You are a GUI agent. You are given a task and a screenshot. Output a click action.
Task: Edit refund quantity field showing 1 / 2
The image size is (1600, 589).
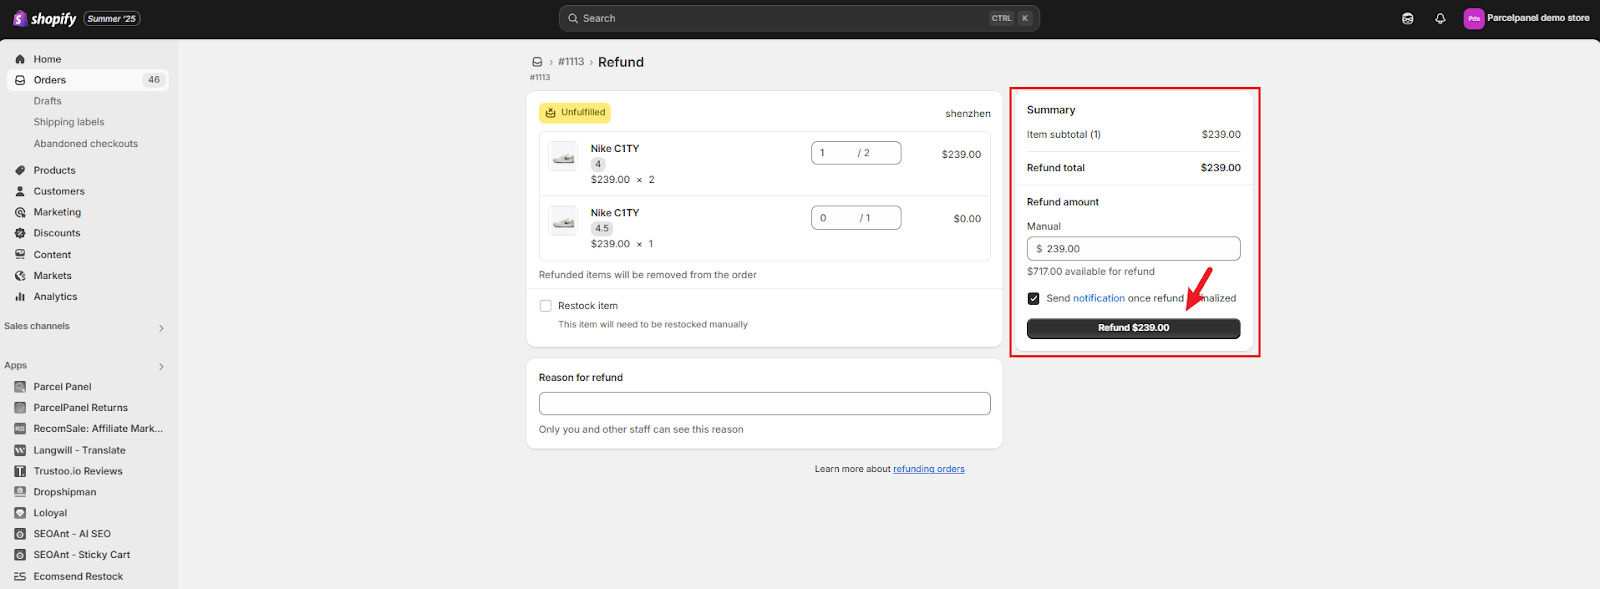856,153
